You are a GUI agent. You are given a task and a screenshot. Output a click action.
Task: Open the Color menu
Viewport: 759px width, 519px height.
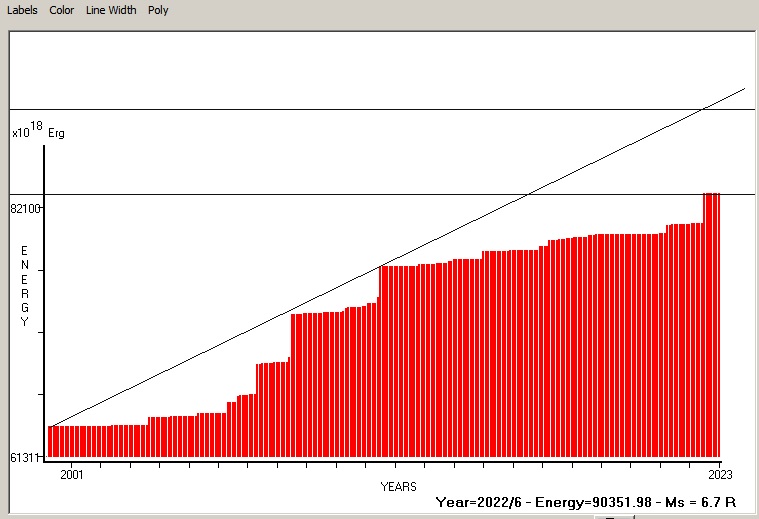62,10
